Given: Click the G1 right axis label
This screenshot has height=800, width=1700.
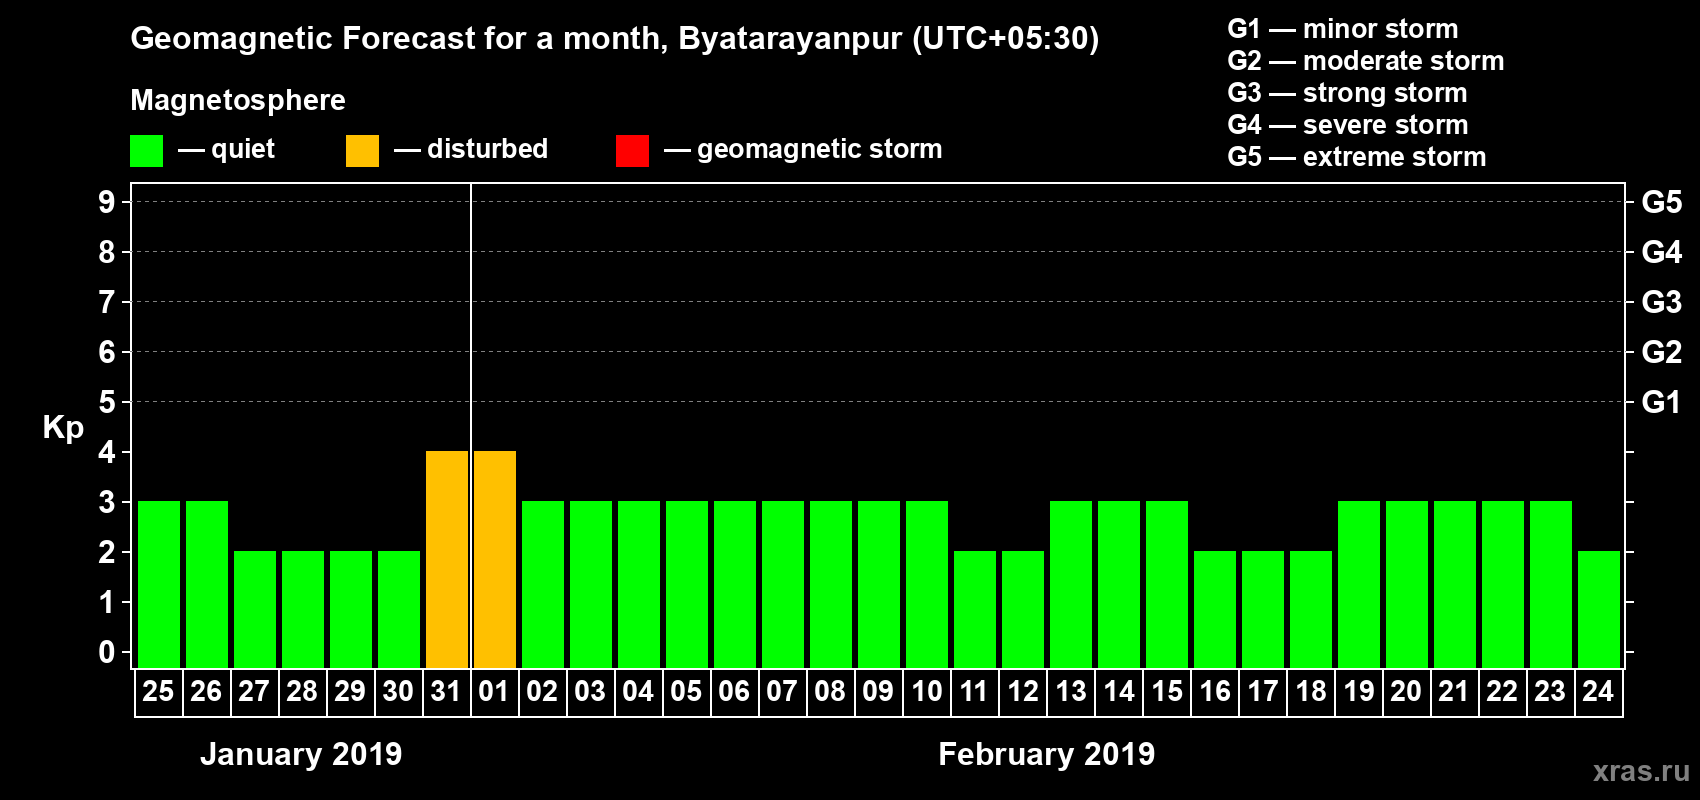Looking at the screenshot, I should (x=1662, y=402).
